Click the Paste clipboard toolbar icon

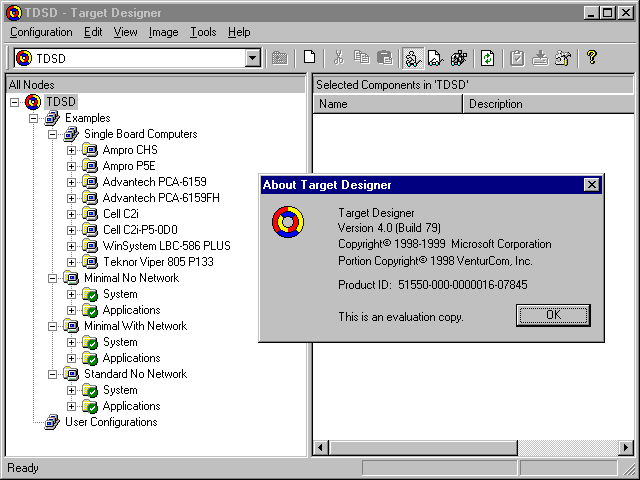point(384,58)
